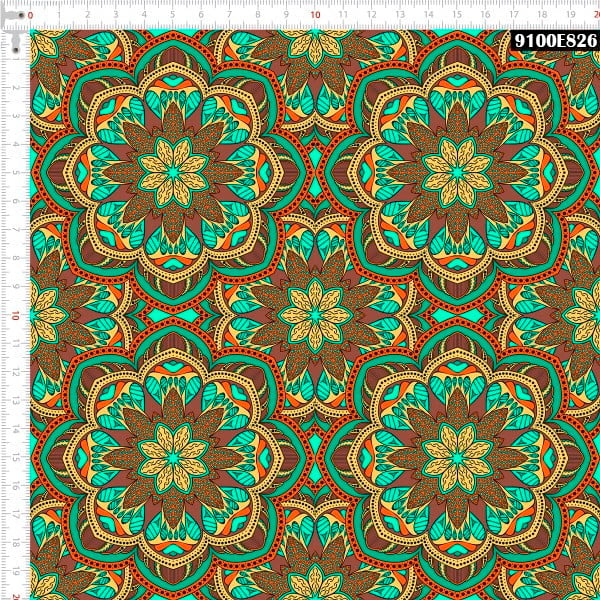The width and height of the screenshot is (600, 600).
Task: Click the yellow flower beside left ruler middle
Action: [45, 314]
